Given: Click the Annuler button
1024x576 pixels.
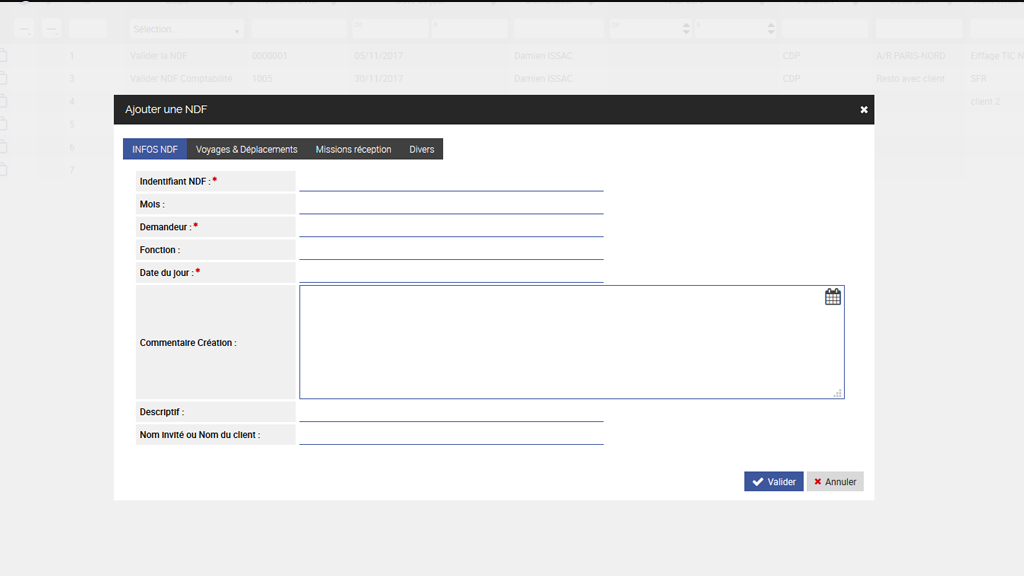Looking at the screenshot, I should pos(835,482).
